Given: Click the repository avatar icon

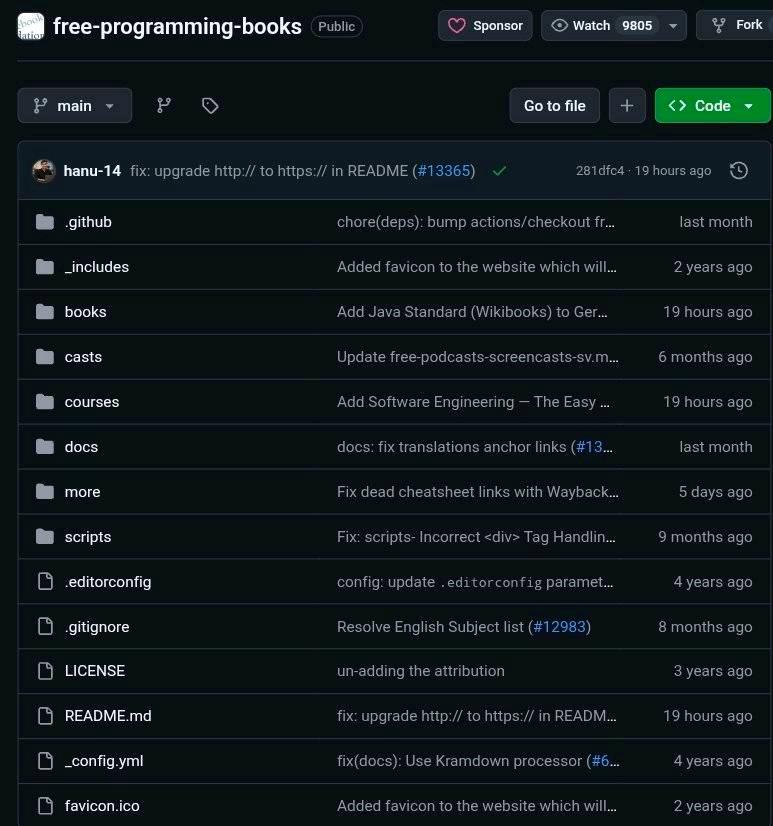Looking at the screenshot, I should pos(31,26).
